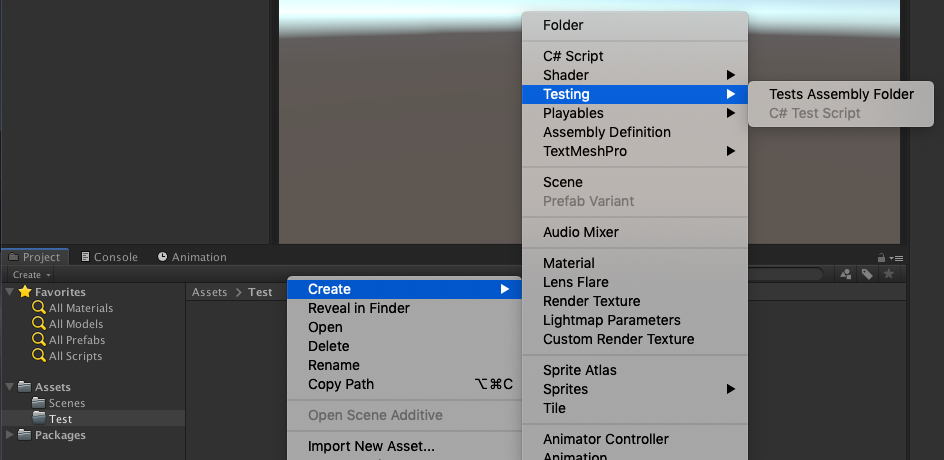Open the Create dropdown in Project toolbar

tap(32, 275)
